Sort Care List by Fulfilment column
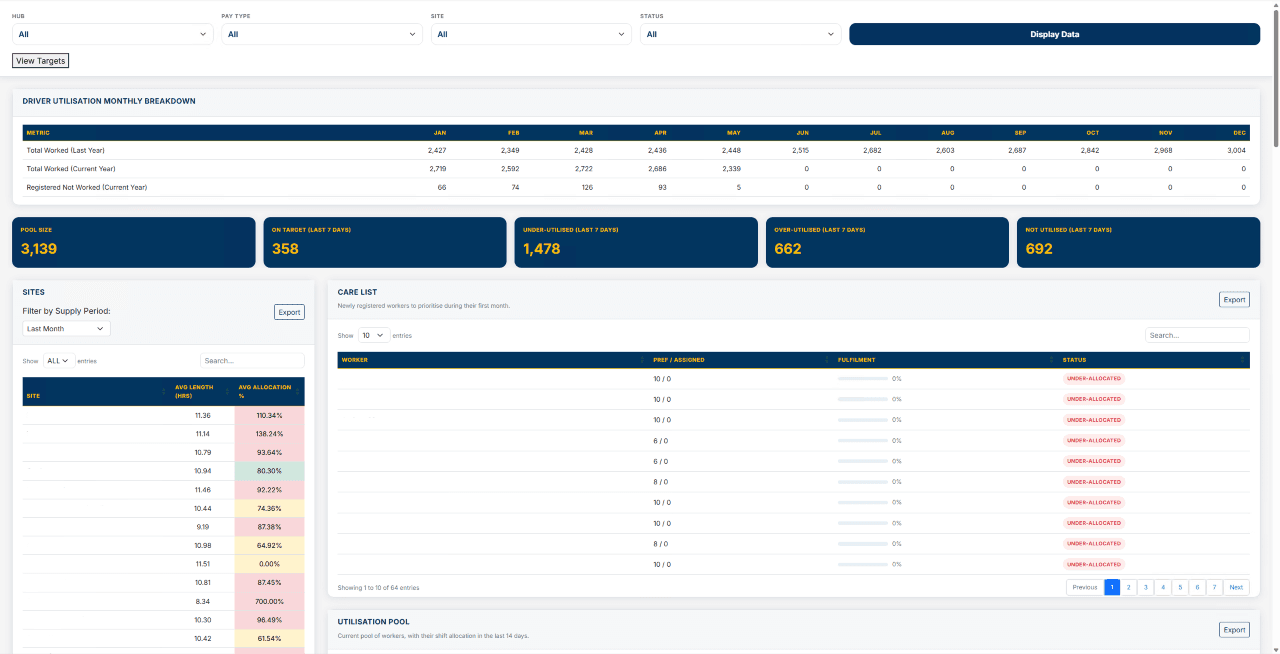Screen dimensions: 1280x654 click(946, 360)
